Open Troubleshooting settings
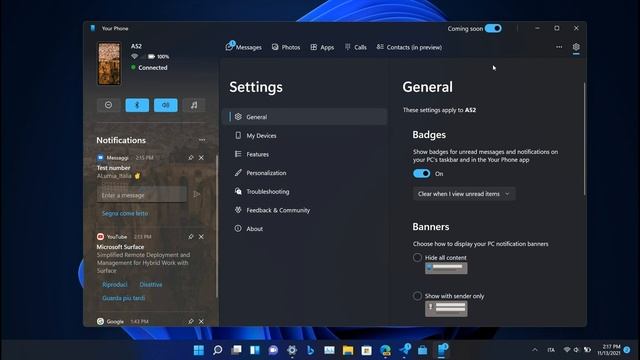The height and width of the screenshot is (360, 640). [304, 191]
